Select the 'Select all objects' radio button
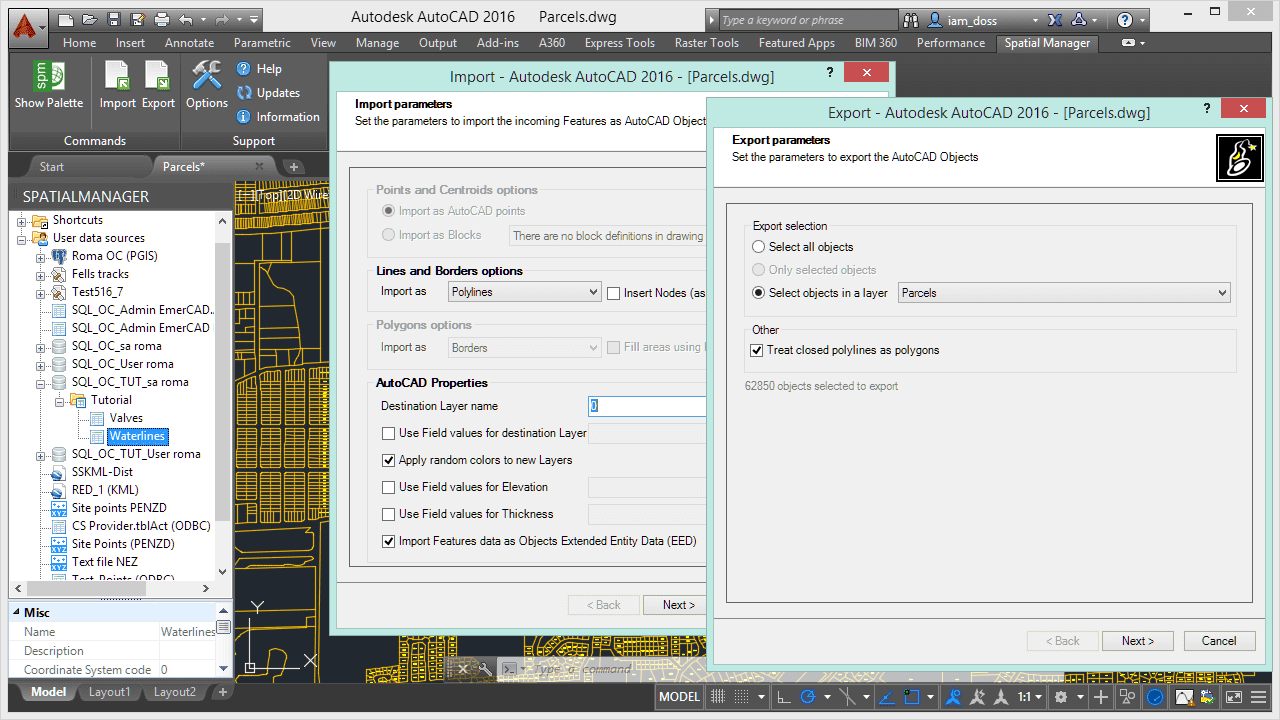Image resolution: width=1280 pixels, height=720 pixels. click(x=759, y=247)
